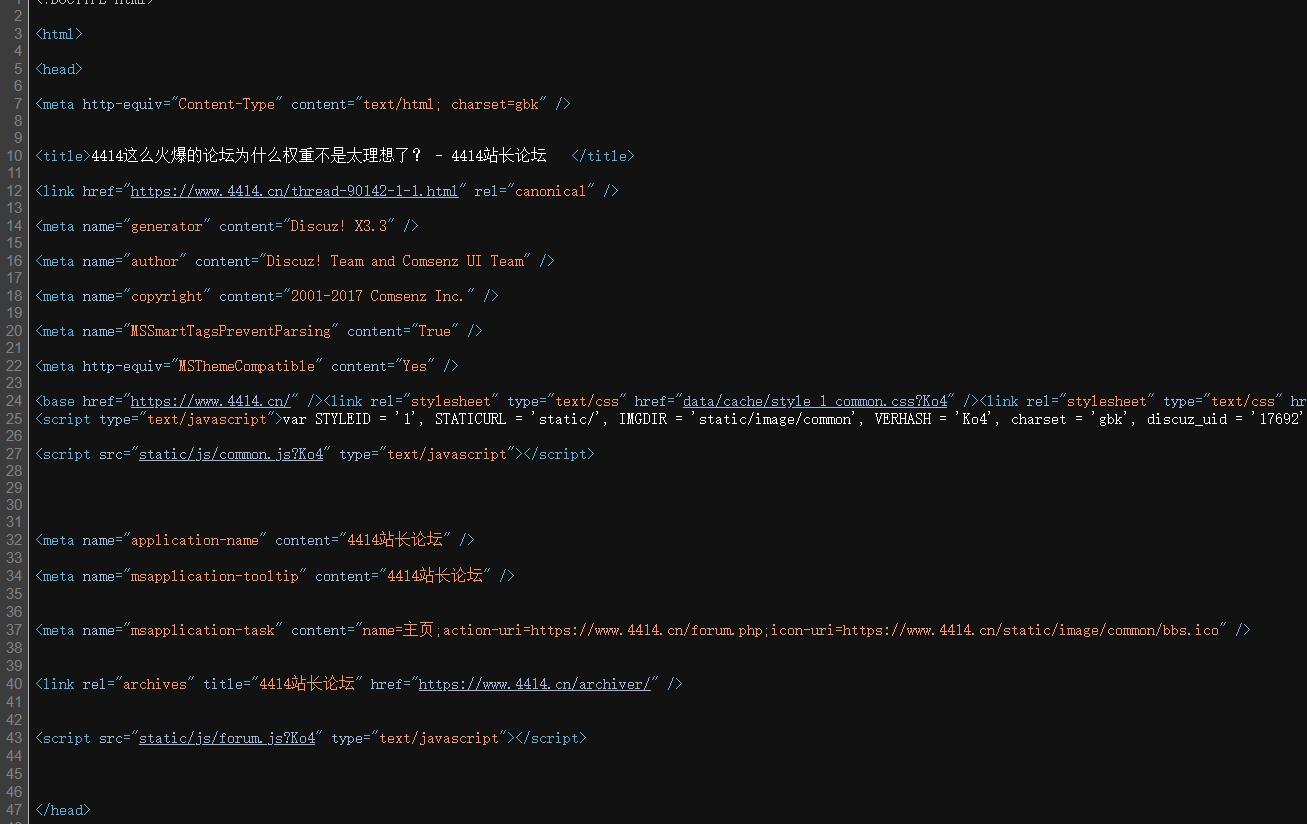The height and width of the screenshot is (824, 1307).
Task: Click line number 10 in the gutter
Action: click(x=14, y=156)
